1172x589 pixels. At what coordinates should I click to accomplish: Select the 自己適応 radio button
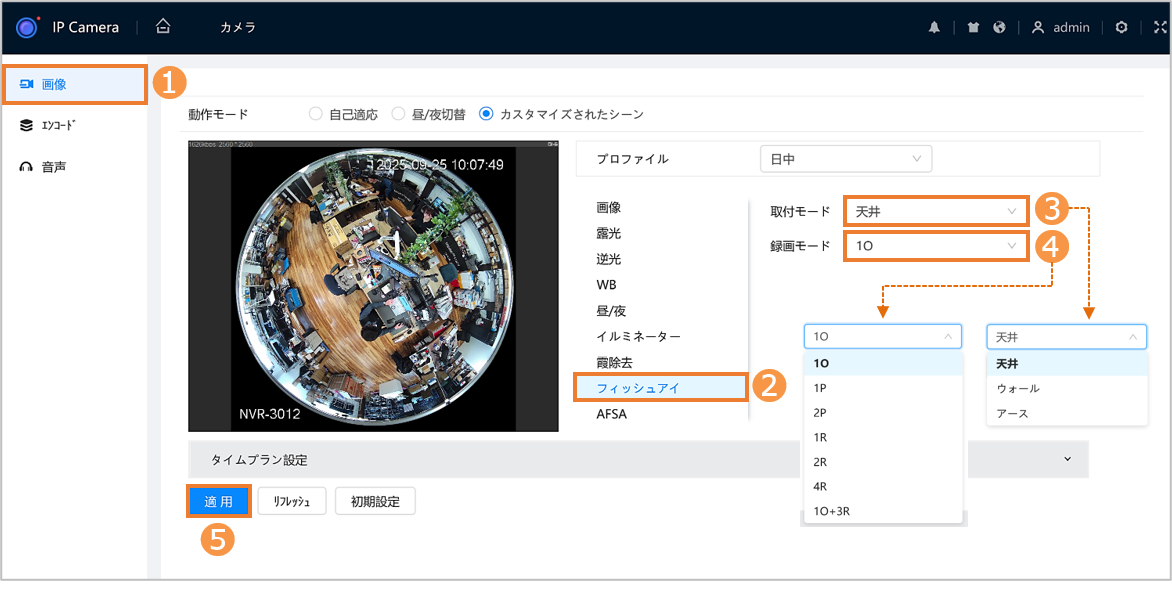[316, 114]
